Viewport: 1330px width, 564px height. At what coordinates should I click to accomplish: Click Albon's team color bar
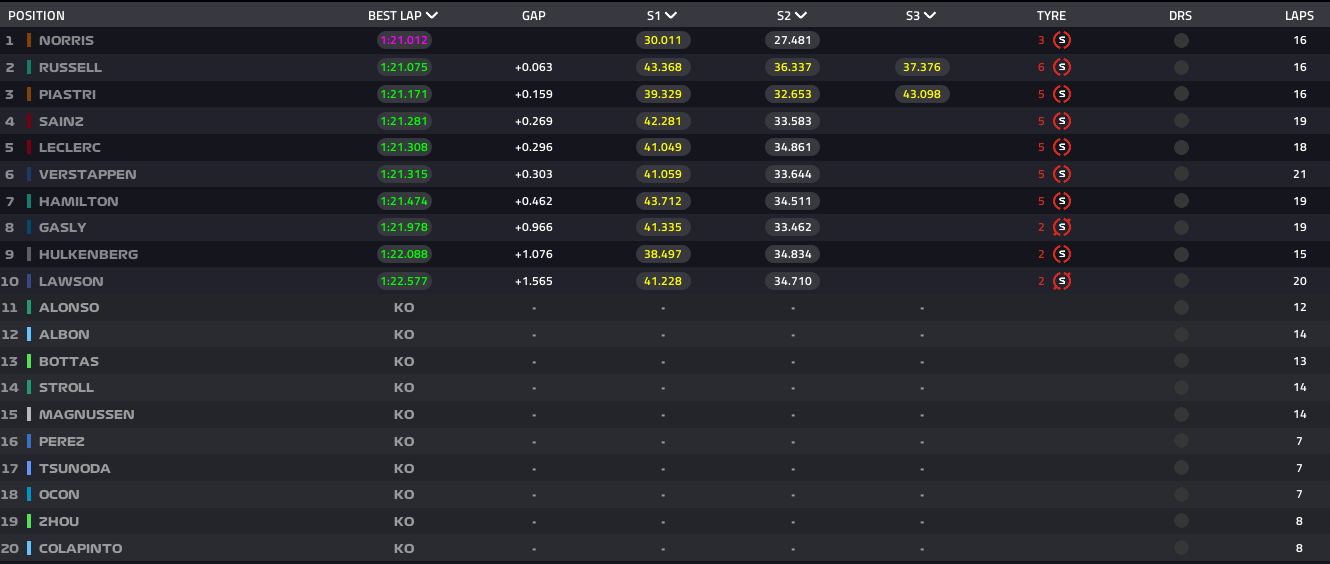[29, 334]
